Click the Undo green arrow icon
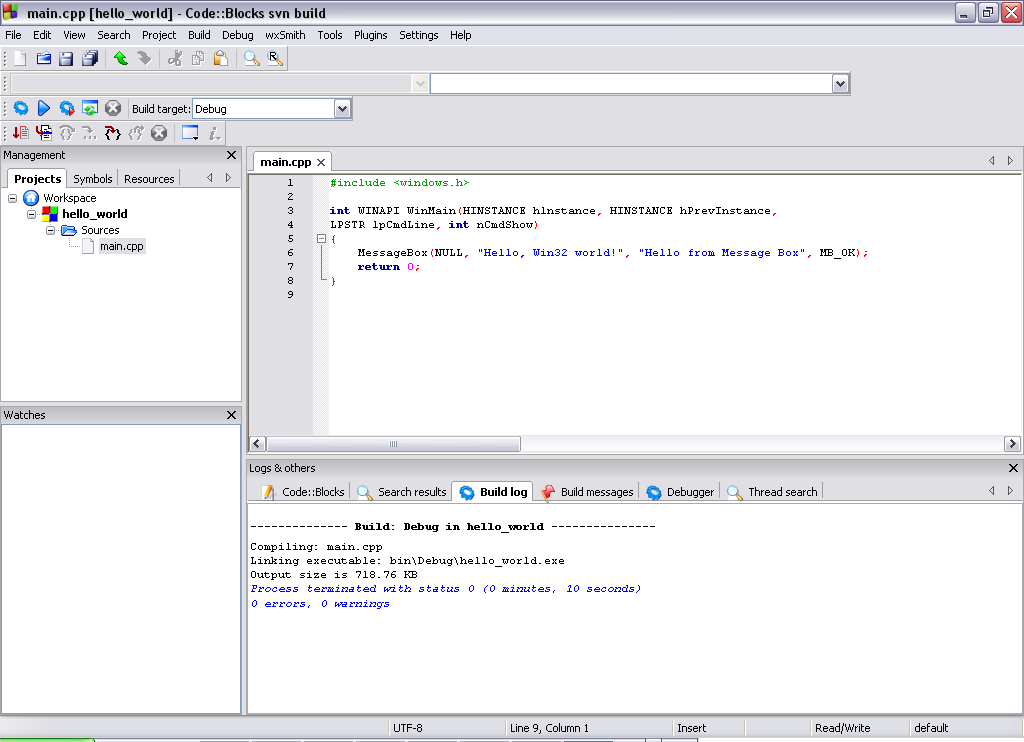This screenshot has width=1024, height=742. 121,59
